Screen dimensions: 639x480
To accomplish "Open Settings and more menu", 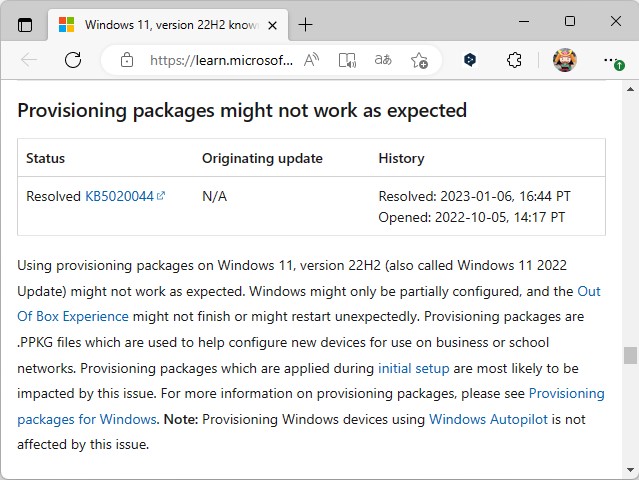I will pyautogui.click(x=612, y=60).
